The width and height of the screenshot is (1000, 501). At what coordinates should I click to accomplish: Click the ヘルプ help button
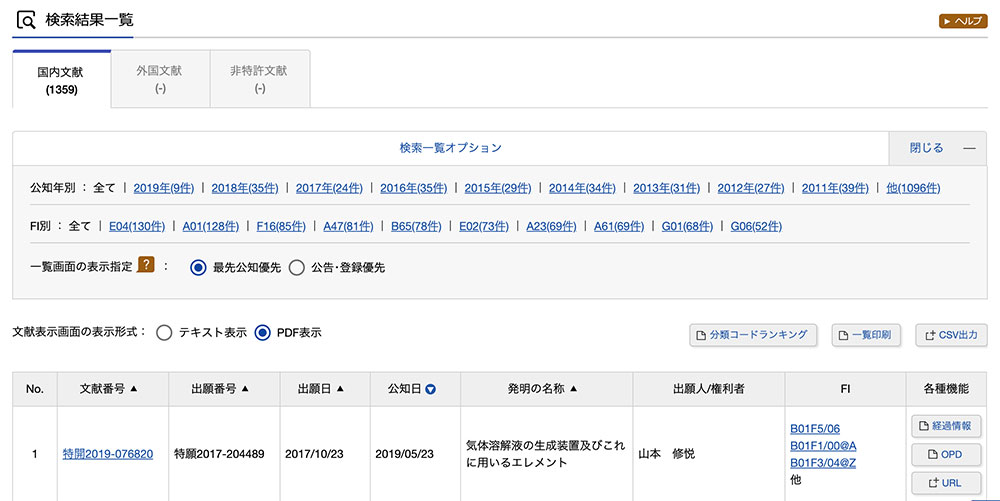pyautogui.click(x=963, y=21)
